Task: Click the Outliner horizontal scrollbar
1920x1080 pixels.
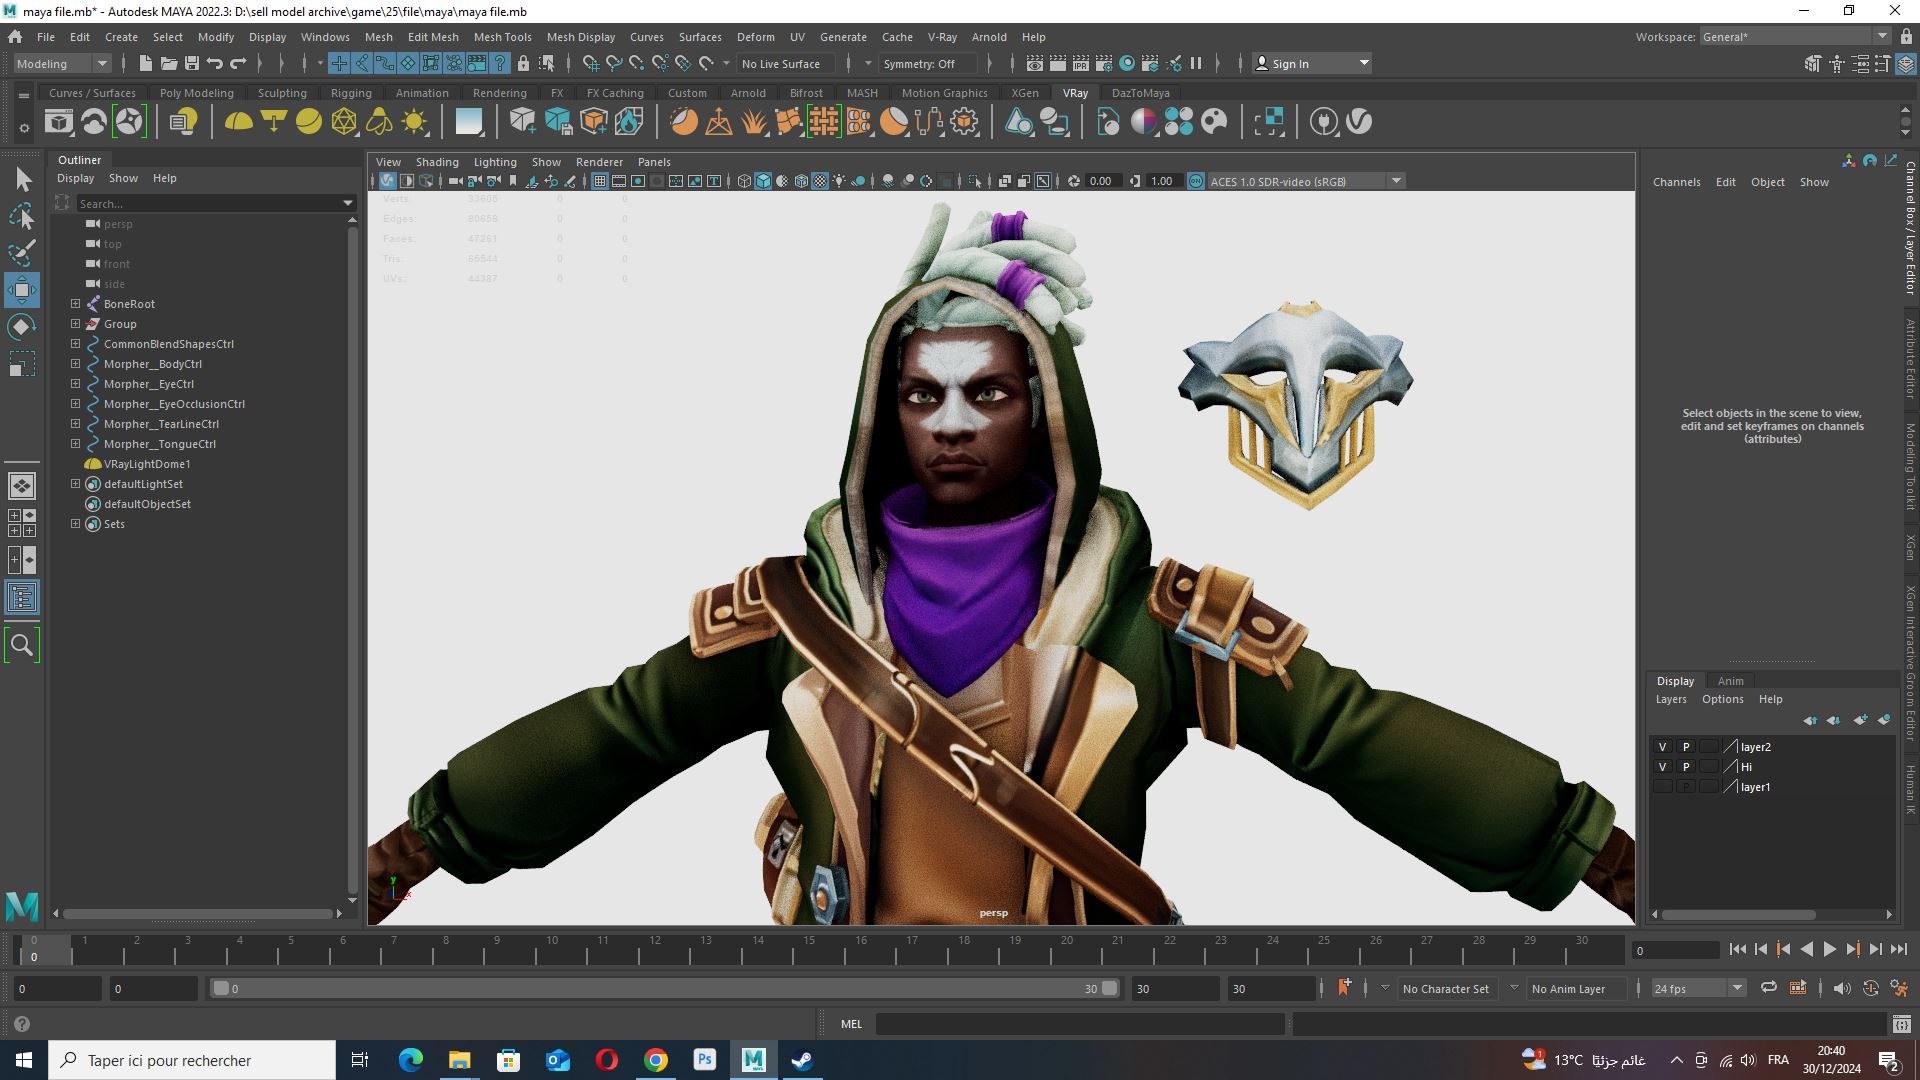Action: [197, 913]
